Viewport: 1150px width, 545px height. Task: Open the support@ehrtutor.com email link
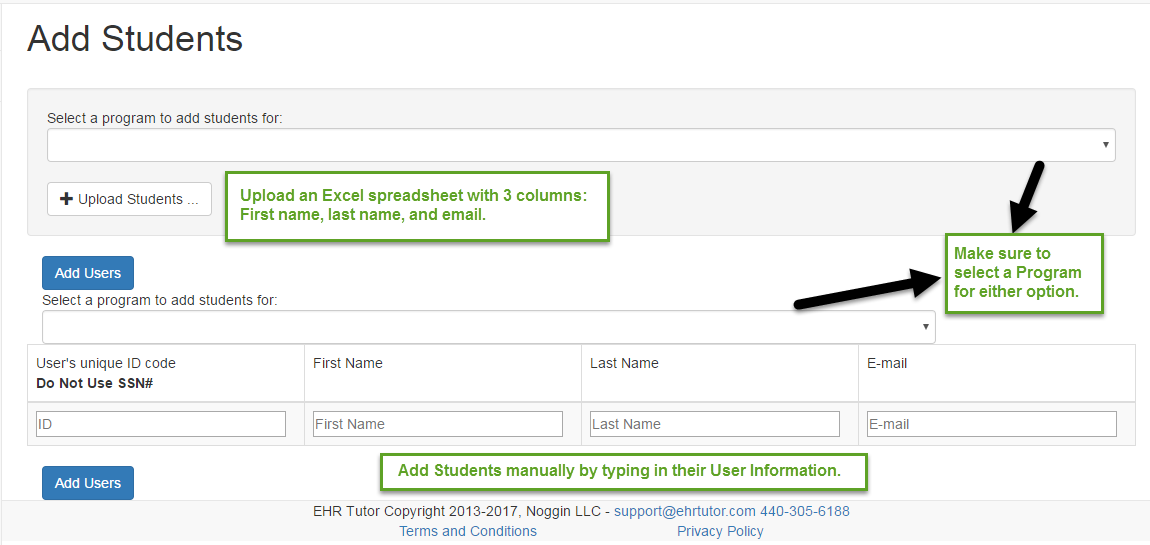click(x=684, y=511)
